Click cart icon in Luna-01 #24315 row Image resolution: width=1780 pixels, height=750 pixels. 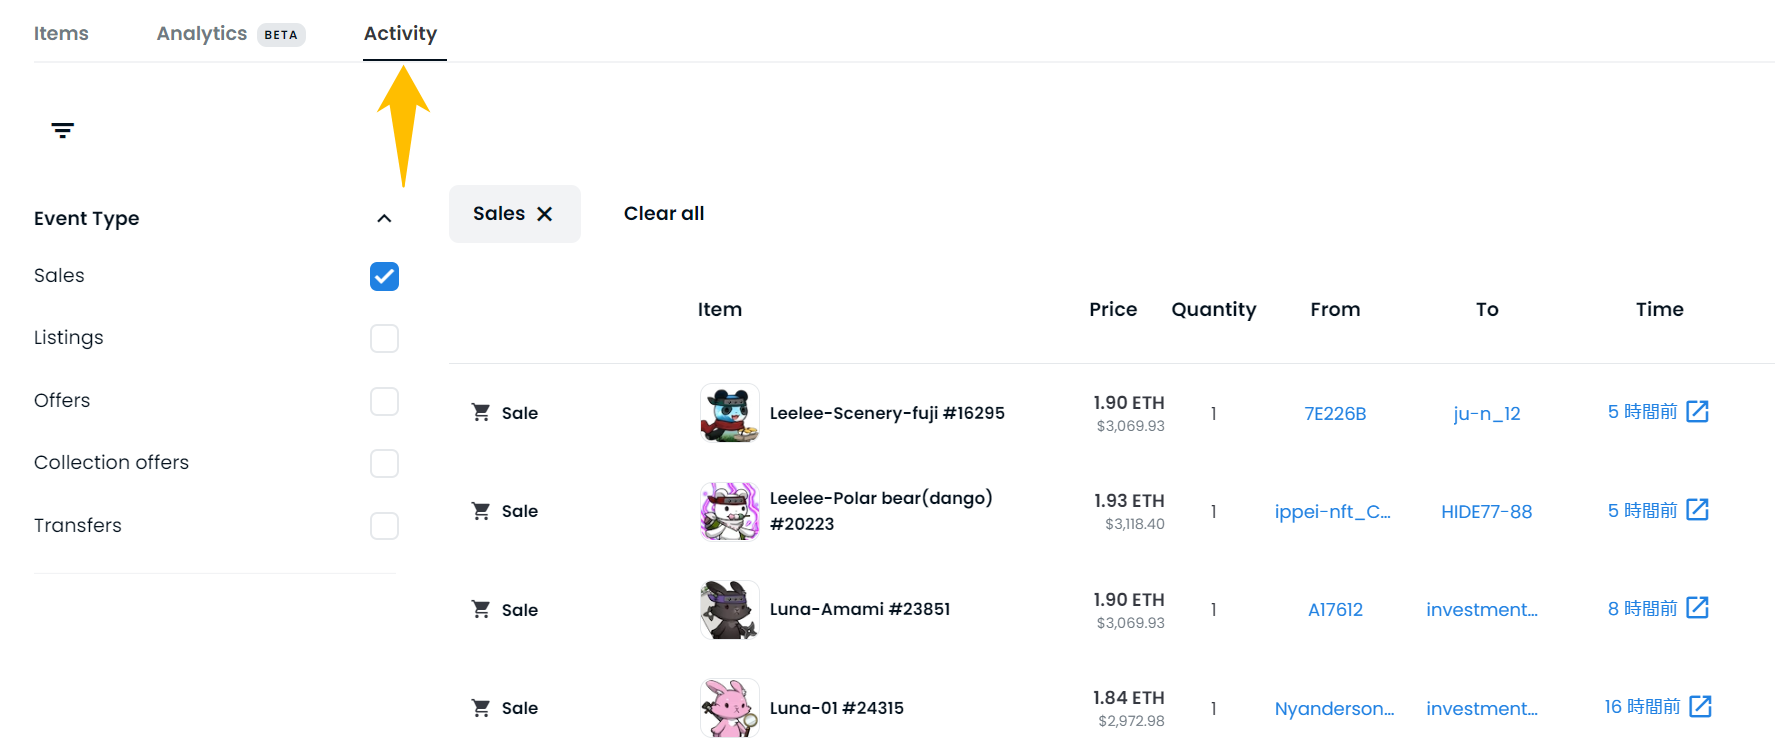pyautogui.click(x=481, y=708)
